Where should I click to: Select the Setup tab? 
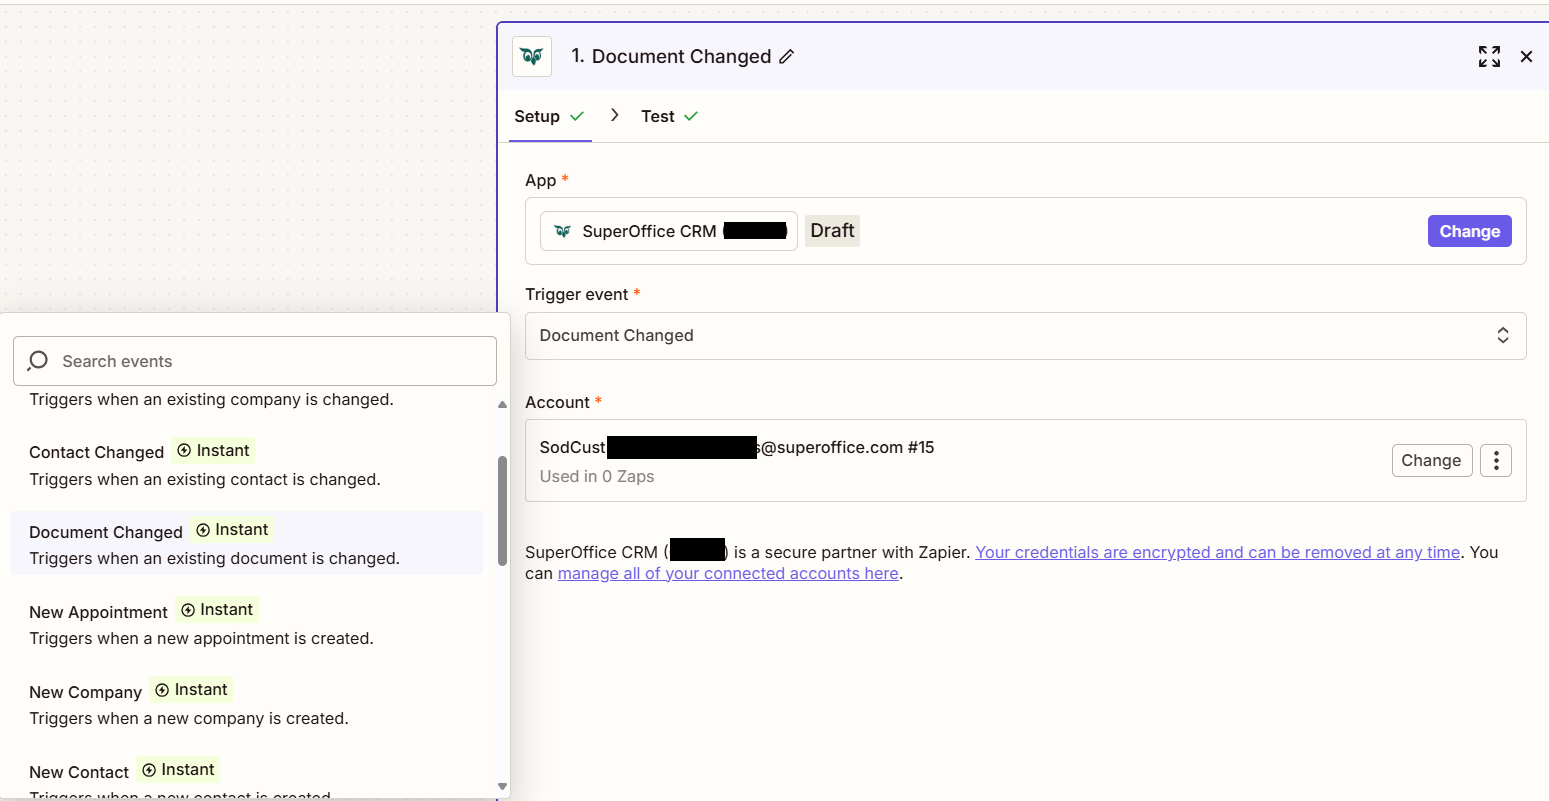[x=537, y=116]
